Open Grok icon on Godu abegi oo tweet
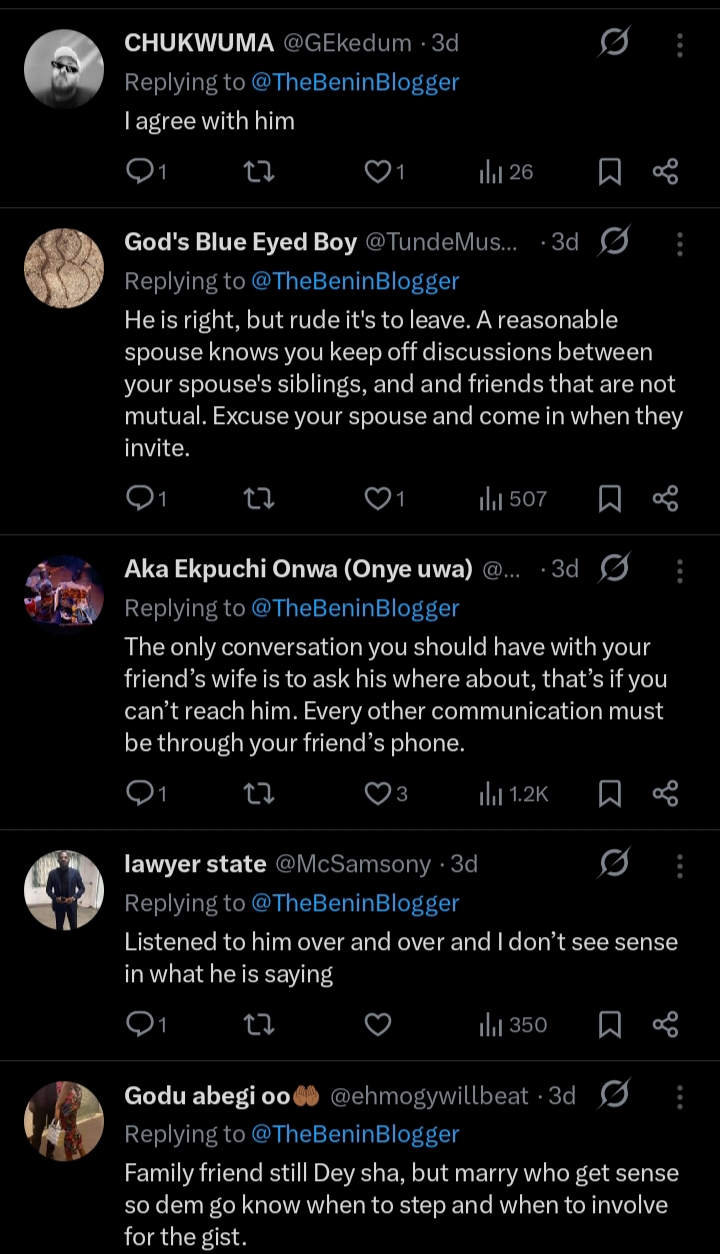Screen dimensions: 720x1254 615,1095
